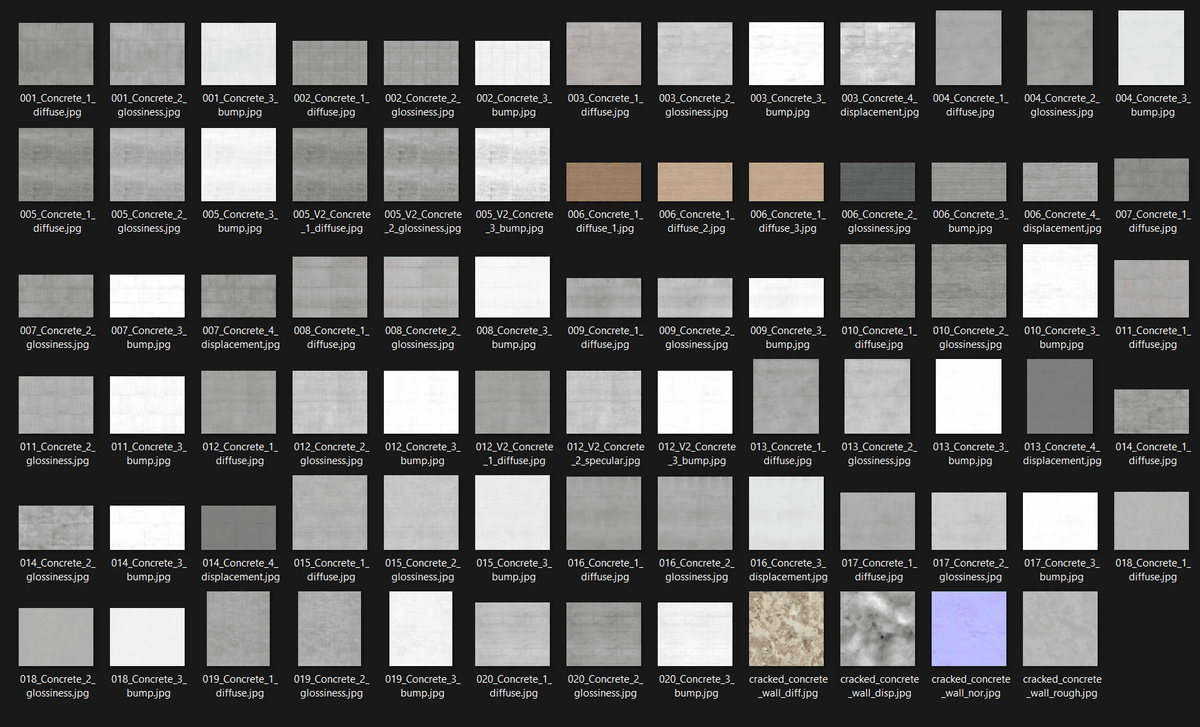Select 004_Concrete_2_glossiness.jpg
Image resolution: width=1200 pixels, height=727 pixels.
[1060, 52]
